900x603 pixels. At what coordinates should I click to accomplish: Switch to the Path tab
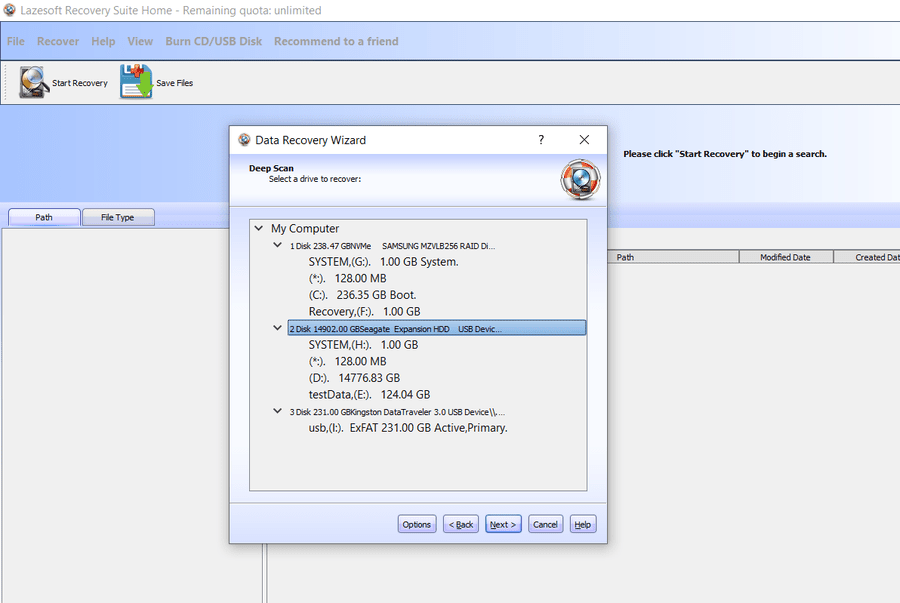[44, 217]
